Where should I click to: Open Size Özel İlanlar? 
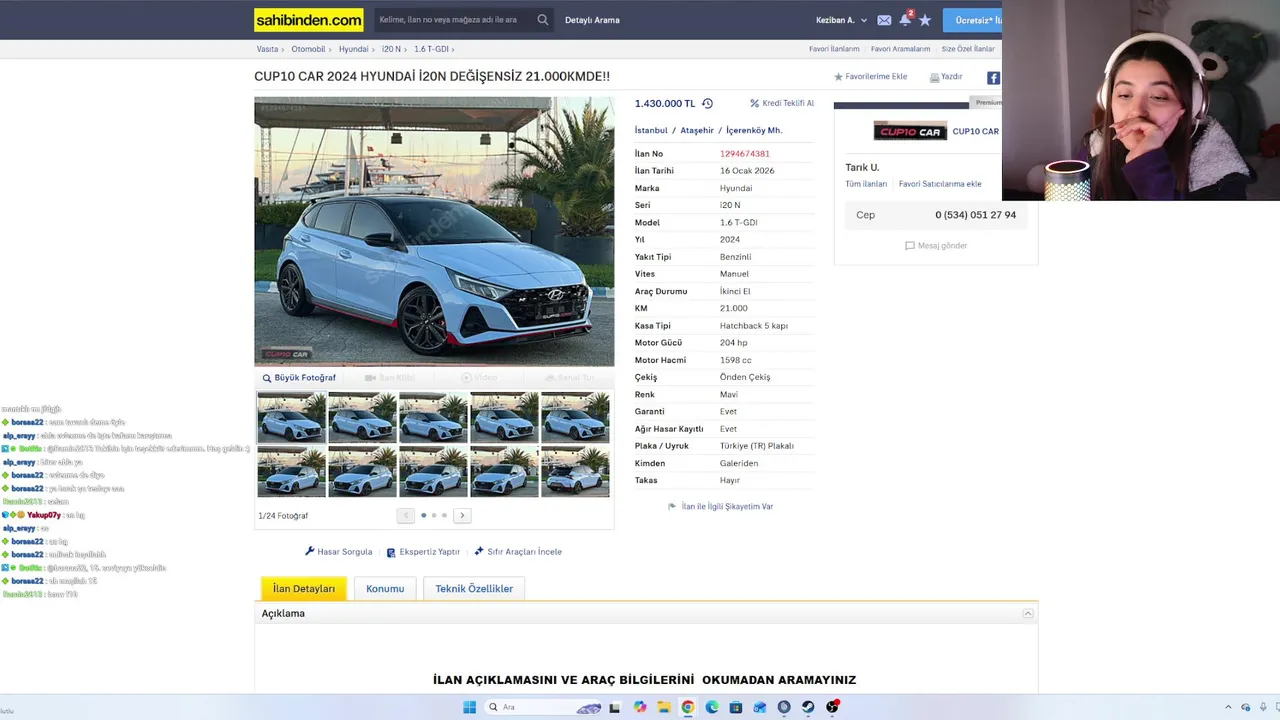pos(968,49)
